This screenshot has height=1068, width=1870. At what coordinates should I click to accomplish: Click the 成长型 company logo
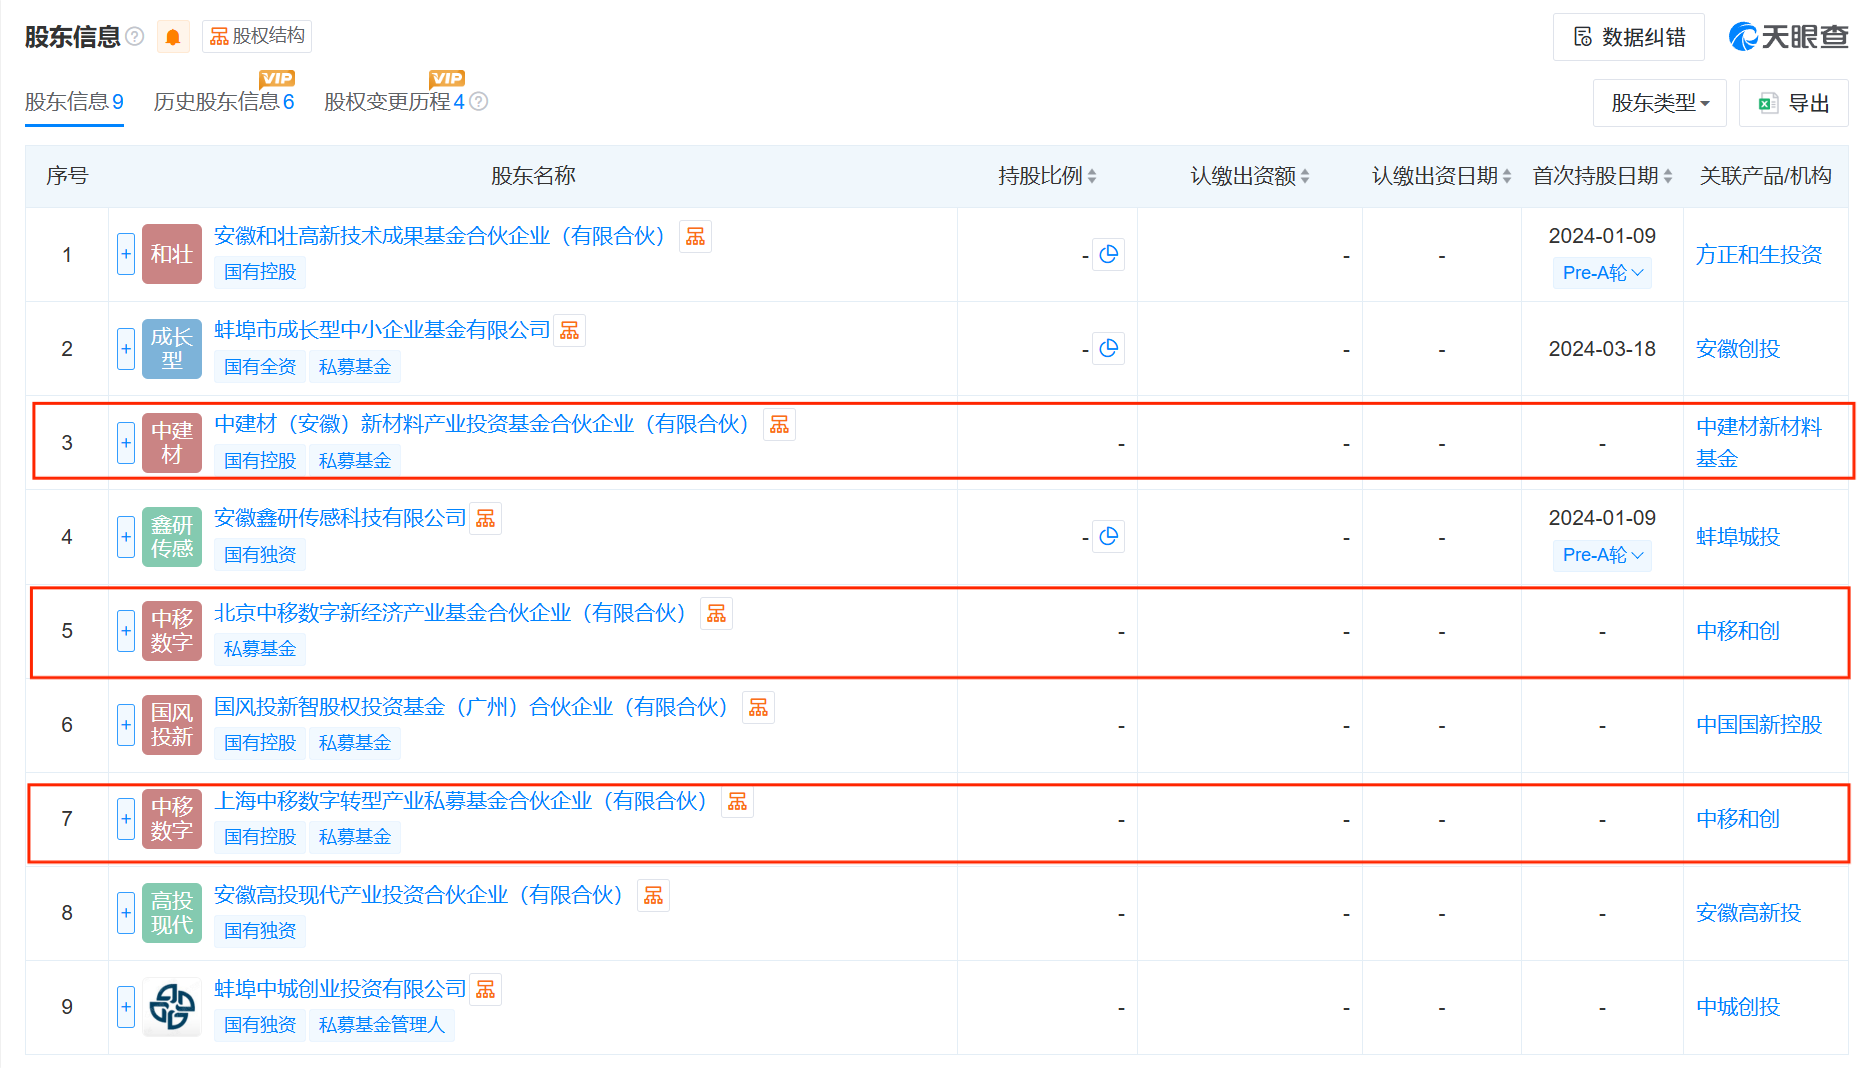(172, 348)
